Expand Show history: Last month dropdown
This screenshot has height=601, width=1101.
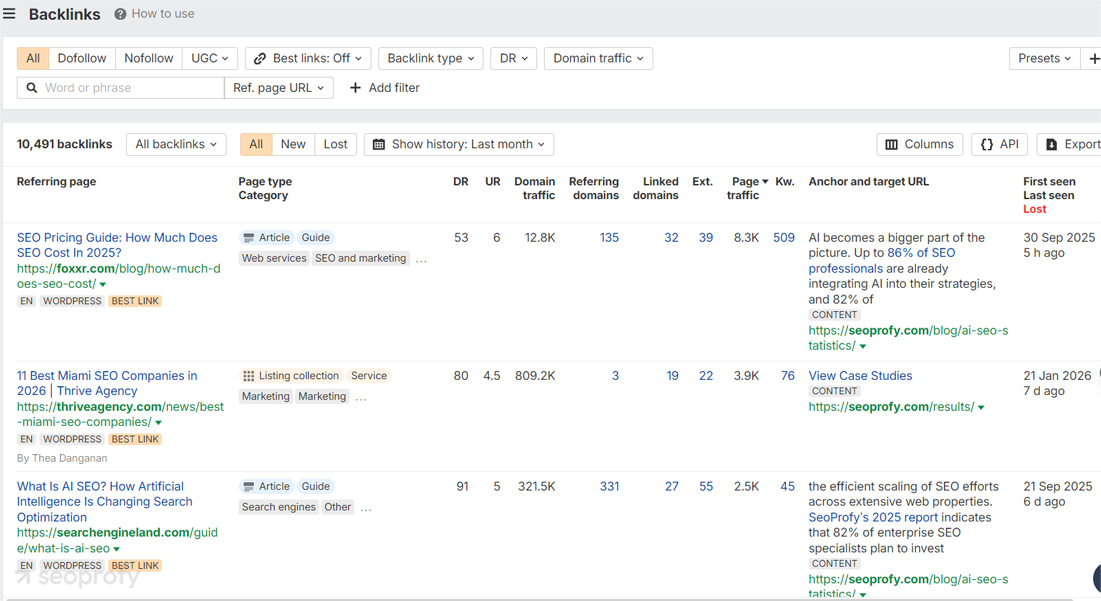point(459,145)
